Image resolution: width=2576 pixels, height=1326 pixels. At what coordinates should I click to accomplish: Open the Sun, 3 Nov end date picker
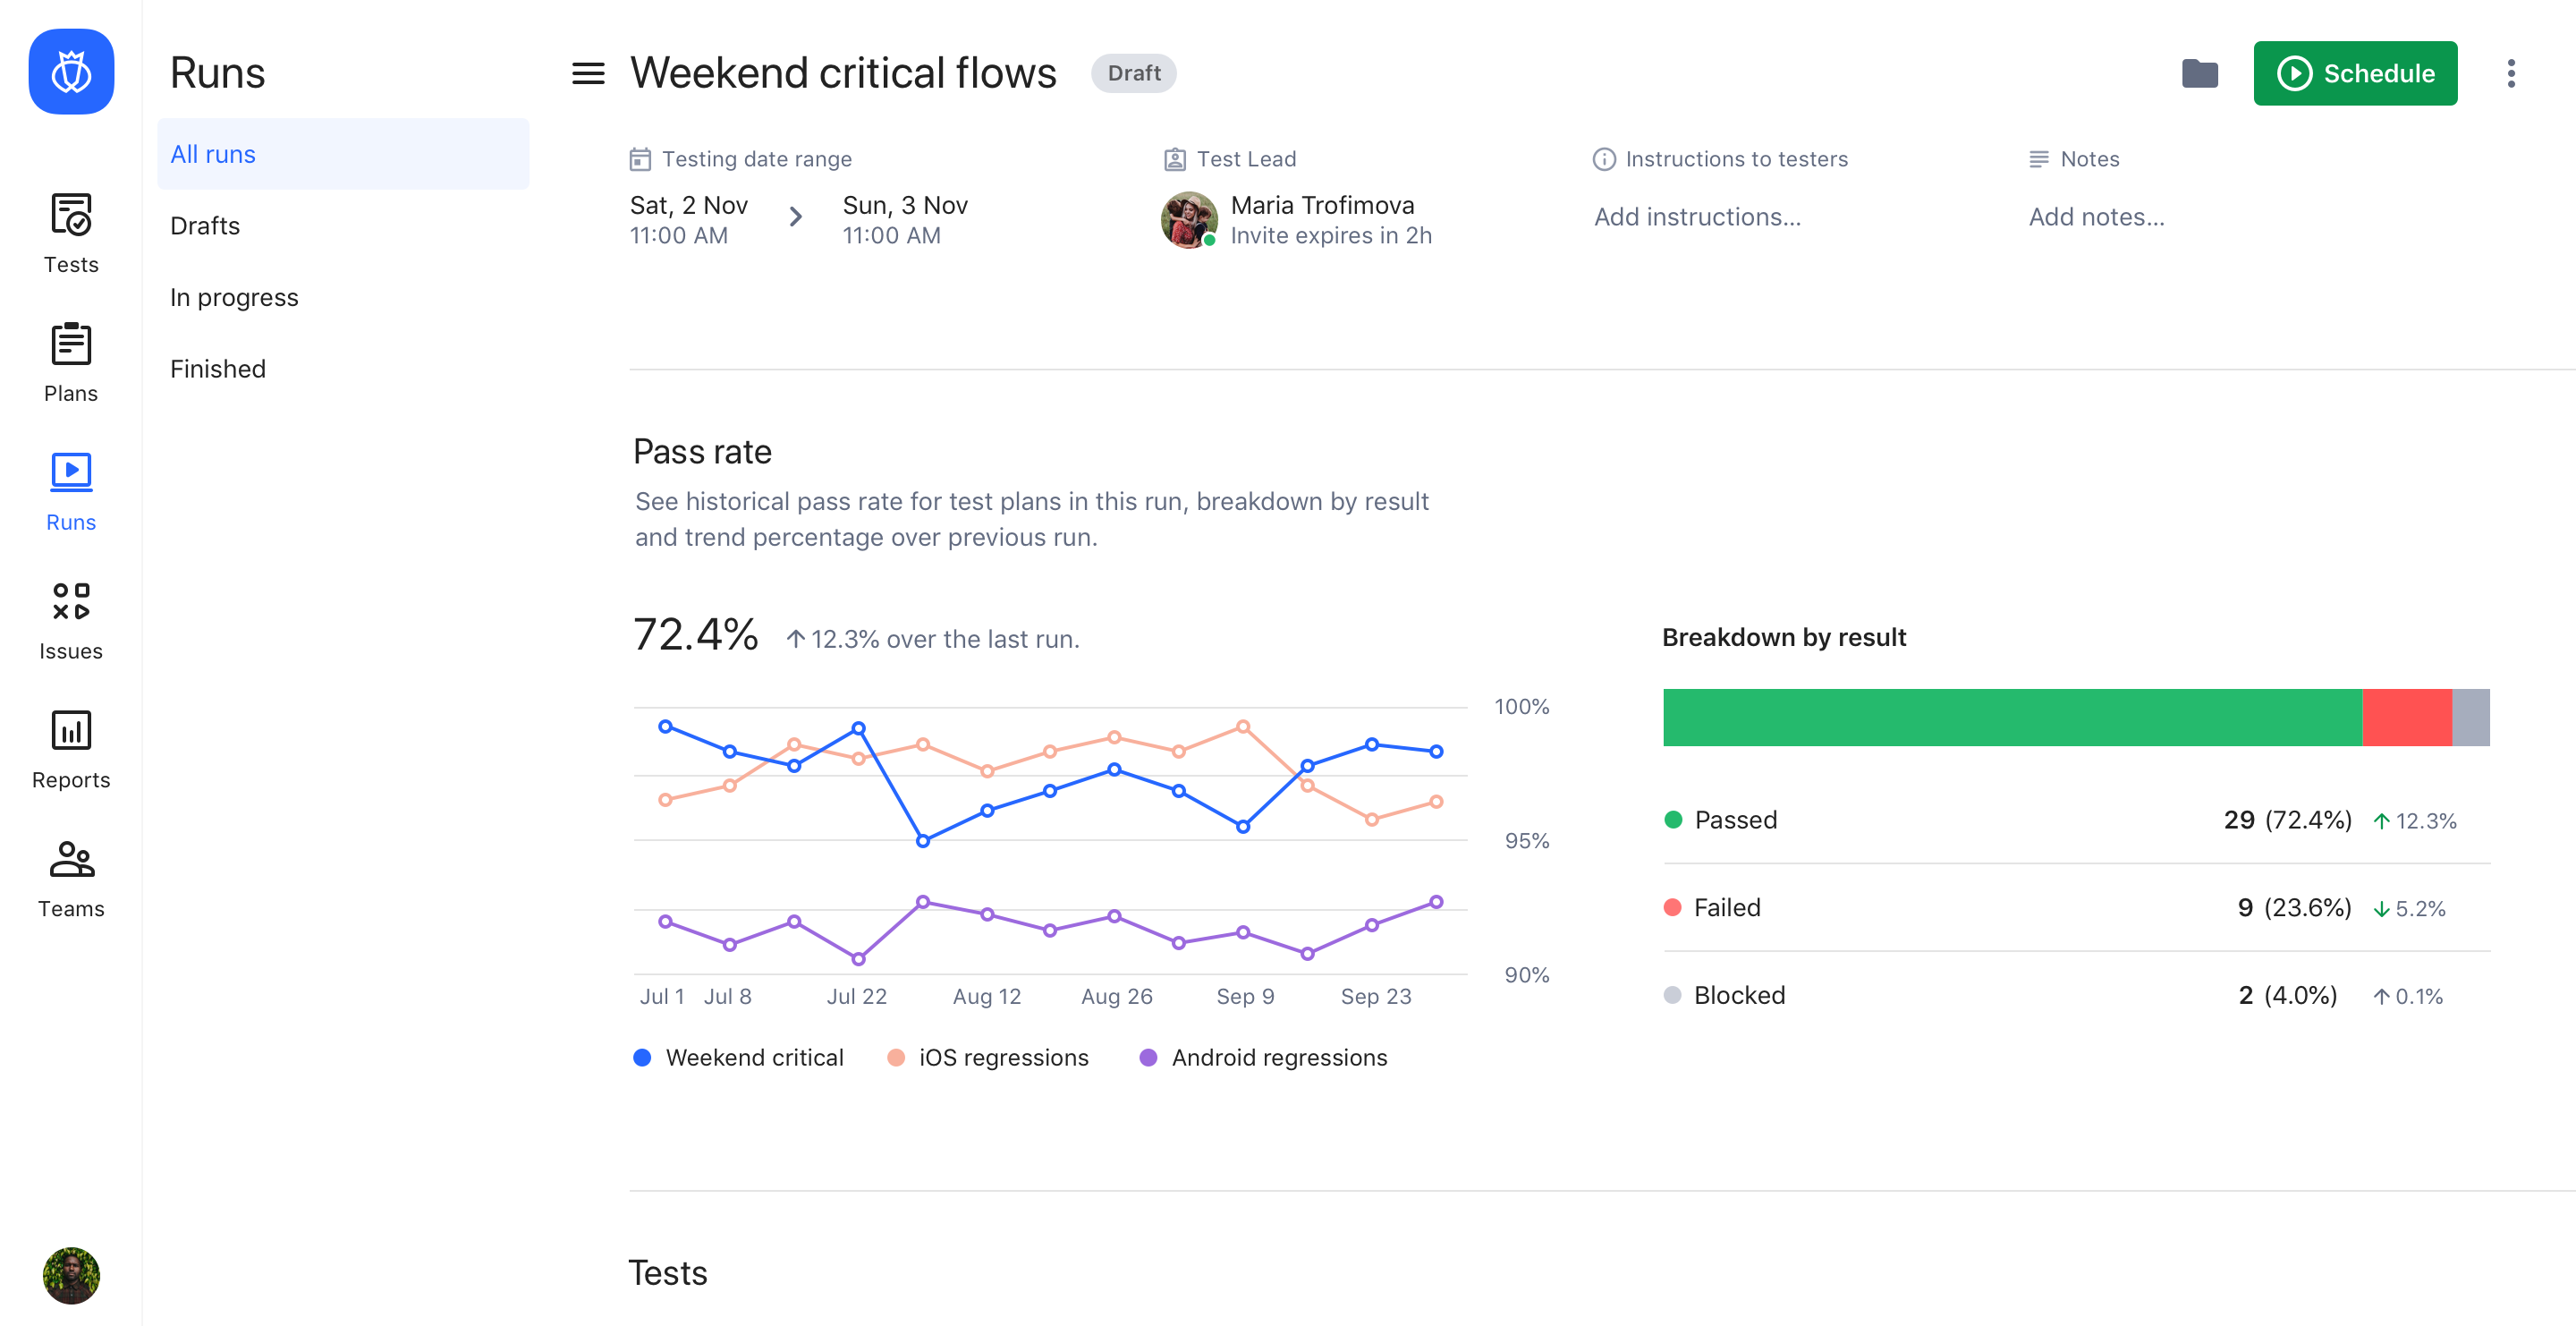pyautogui.click(x=905, y=219)
